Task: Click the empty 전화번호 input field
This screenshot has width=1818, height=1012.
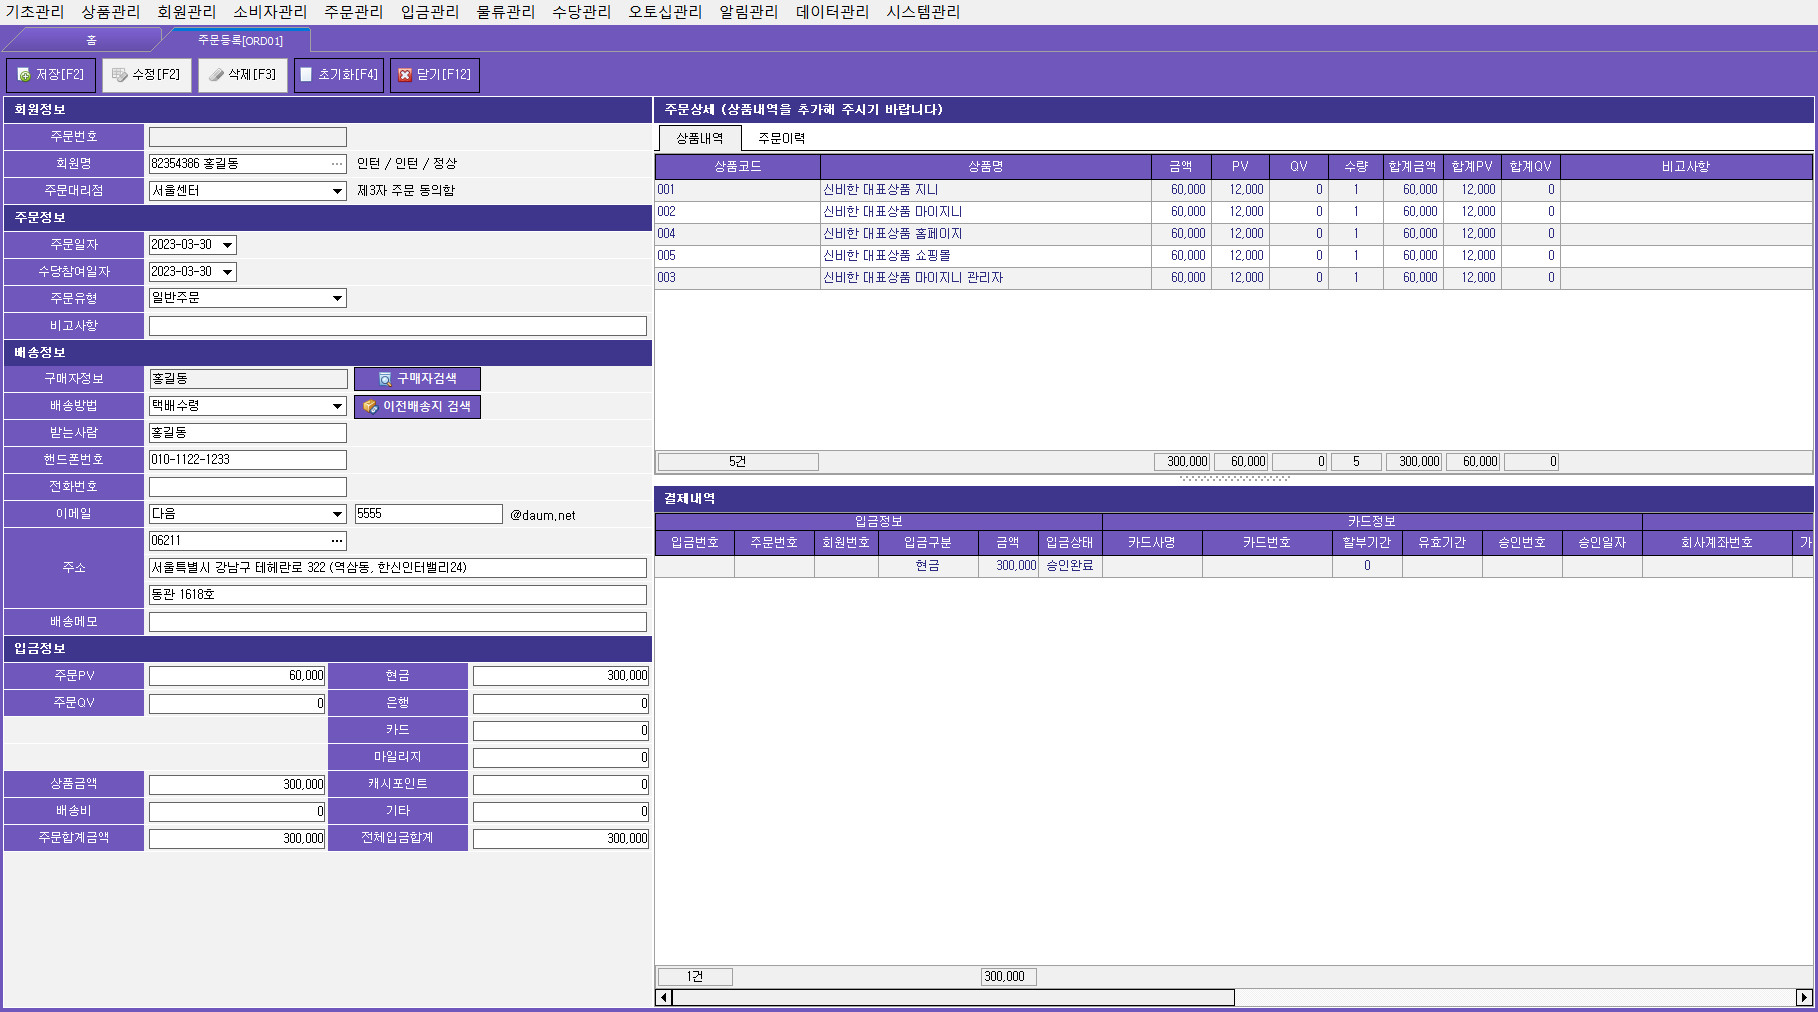Action: click(x=248, y=487)
